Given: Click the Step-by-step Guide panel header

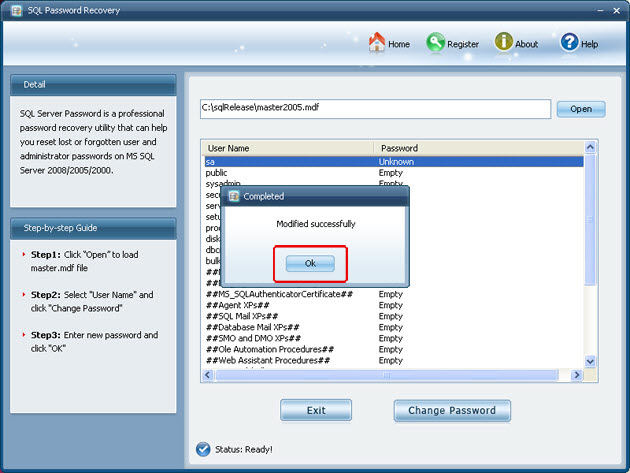Looking at the screenshot, I should (93, 228).
